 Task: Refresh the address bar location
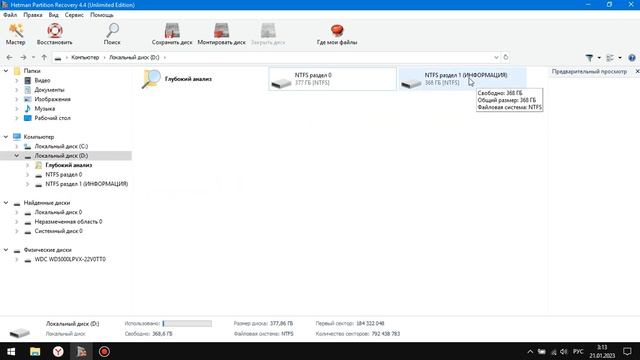click(506, 57)
